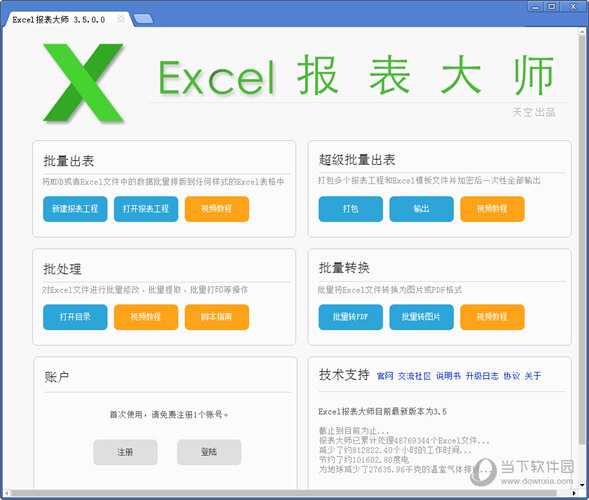This screenshot has height=500, width=589.
Task: Open a new tab button
Action: pos(143,19)
